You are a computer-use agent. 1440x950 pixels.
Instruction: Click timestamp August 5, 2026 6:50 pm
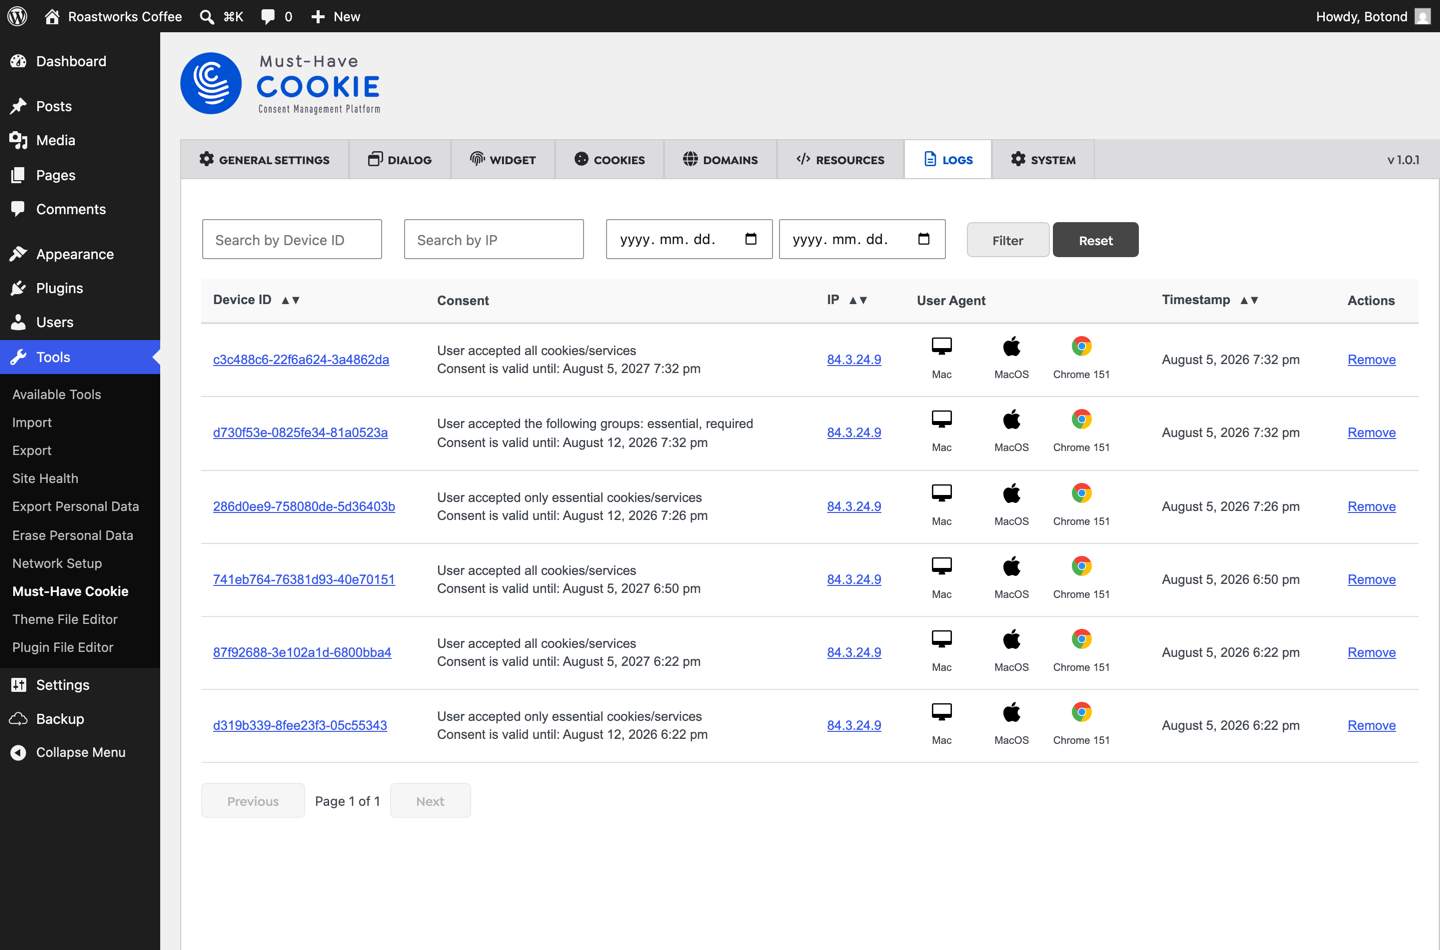[x=1231, y=580]
